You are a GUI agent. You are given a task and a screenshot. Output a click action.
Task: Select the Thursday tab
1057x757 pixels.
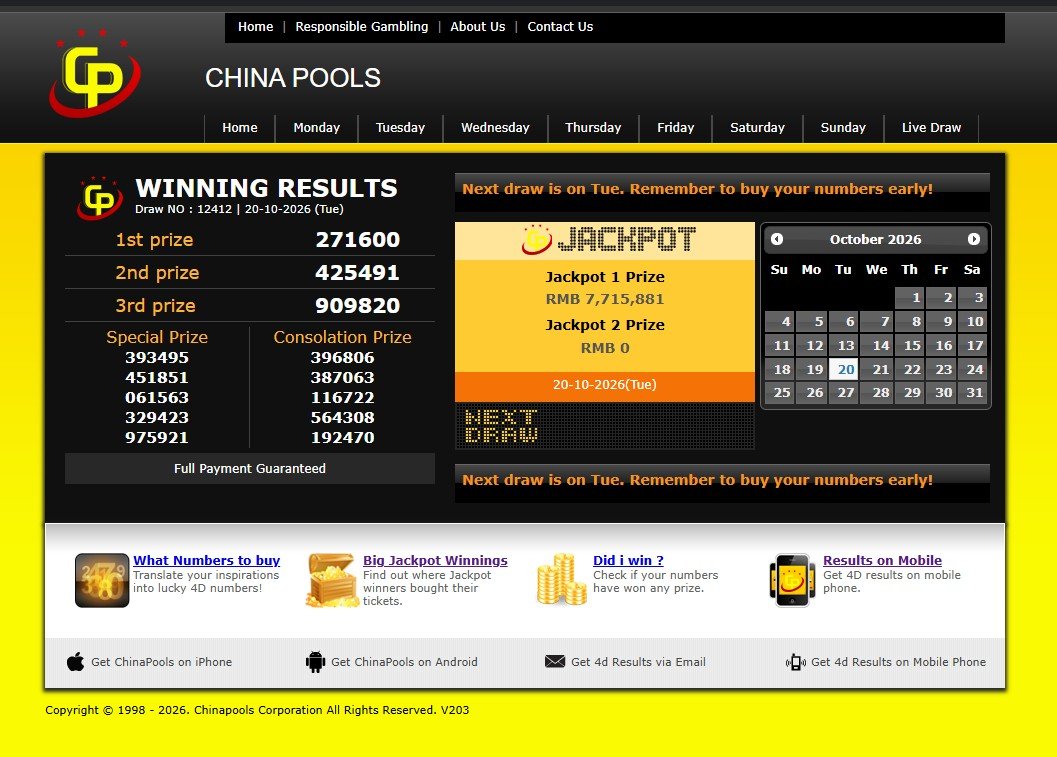[x=593, y=128]
